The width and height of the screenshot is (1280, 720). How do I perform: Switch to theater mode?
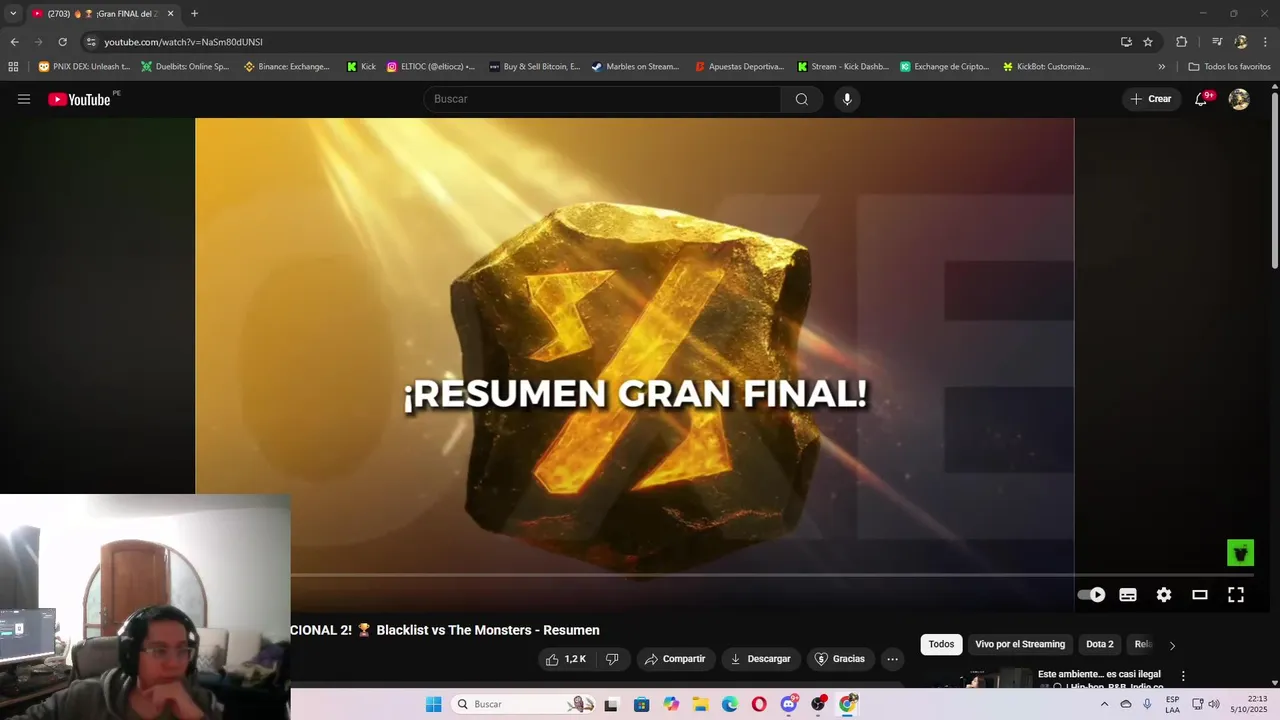click(1200, 595)
